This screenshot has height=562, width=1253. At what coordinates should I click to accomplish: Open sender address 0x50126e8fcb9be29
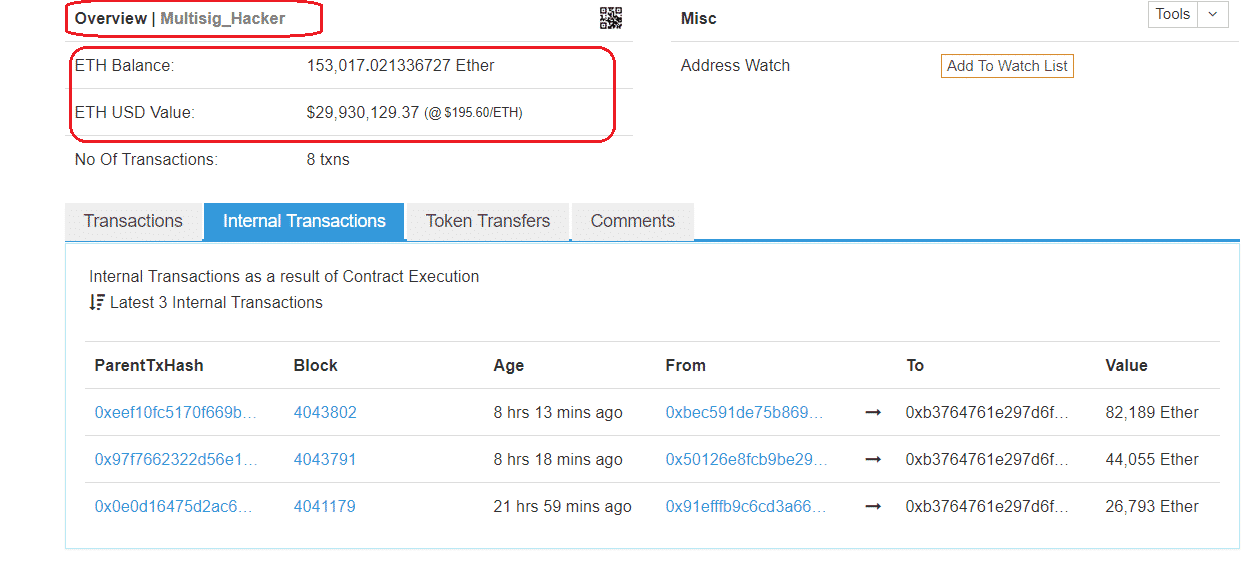point(746,459)
